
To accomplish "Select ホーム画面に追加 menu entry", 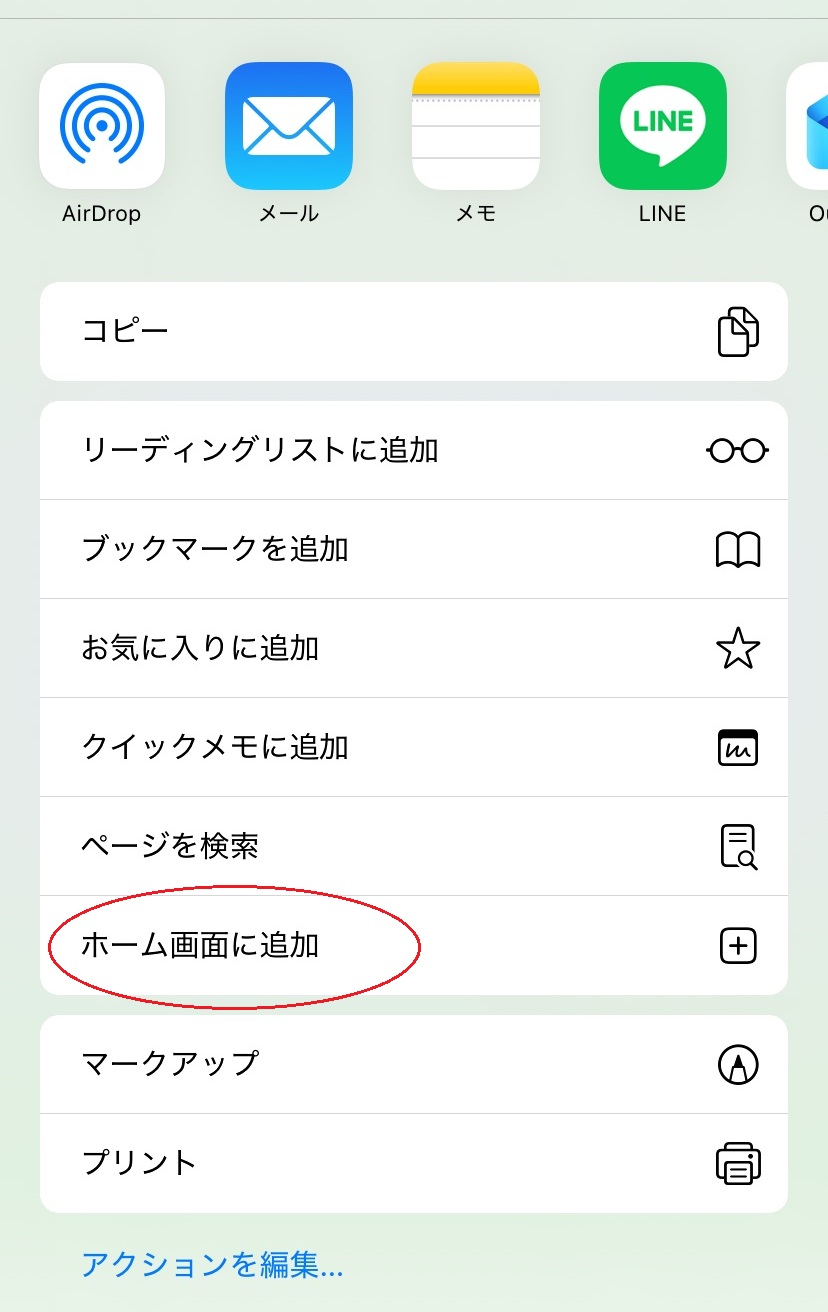I will pos(414,946).
